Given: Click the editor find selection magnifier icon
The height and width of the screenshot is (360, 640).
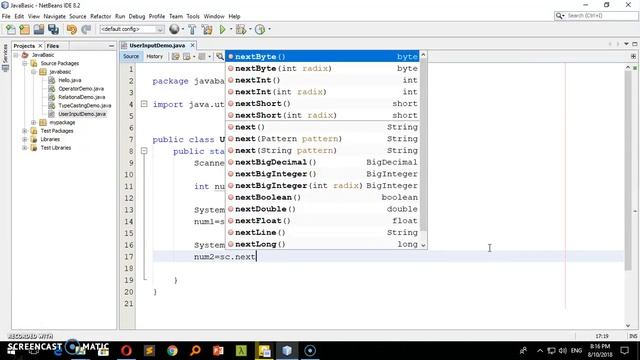Looking at the screenshot, I should 220,56.
